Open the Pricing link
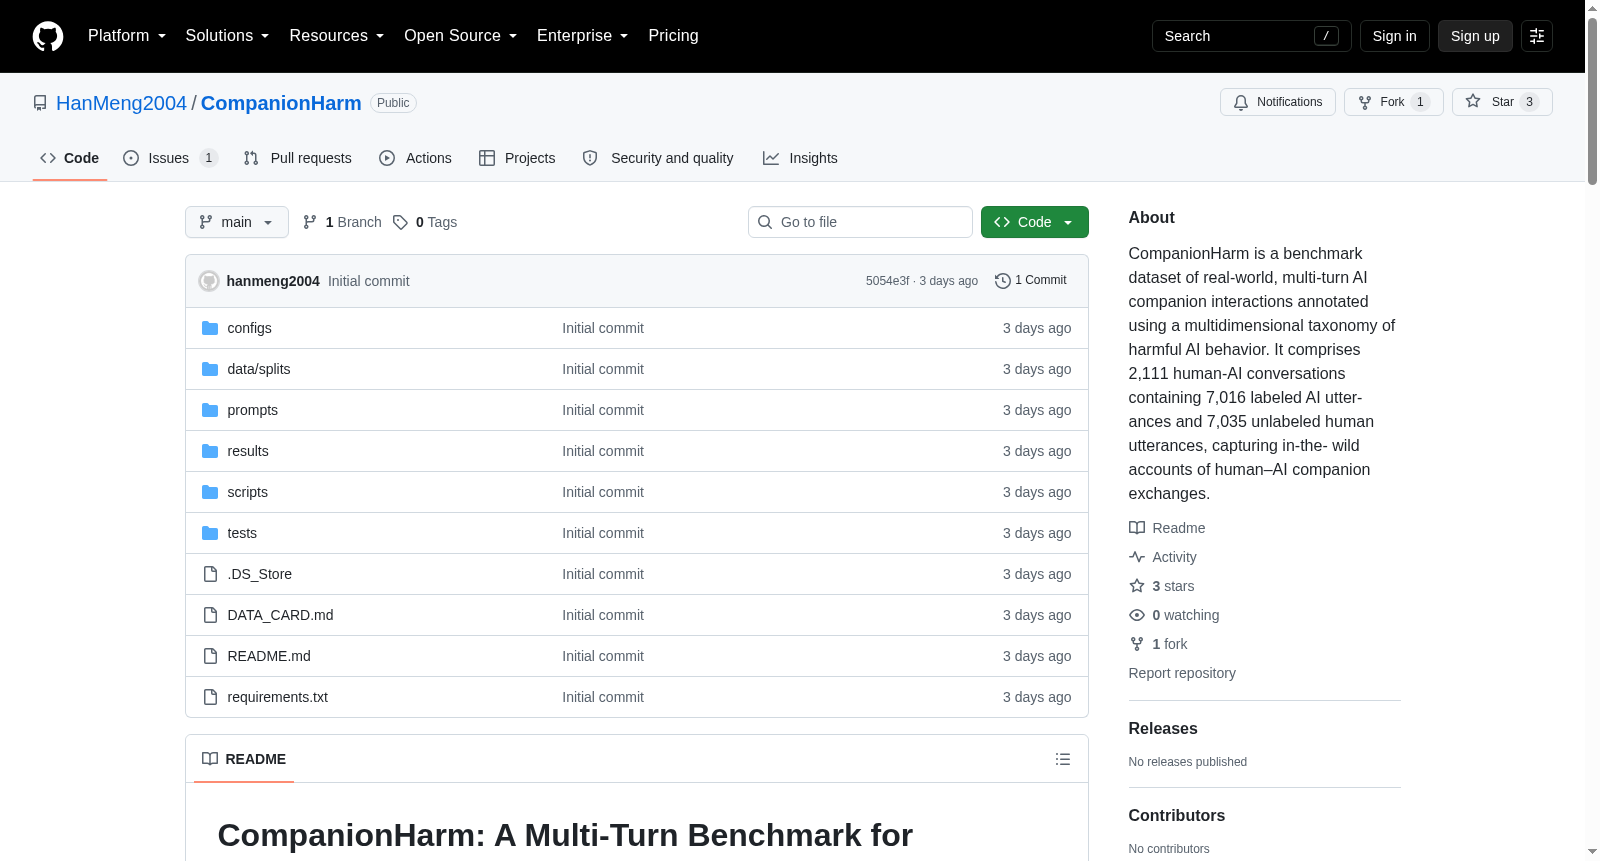Image resolution: width=1600 pixels, height=861 pixels. 674,36
